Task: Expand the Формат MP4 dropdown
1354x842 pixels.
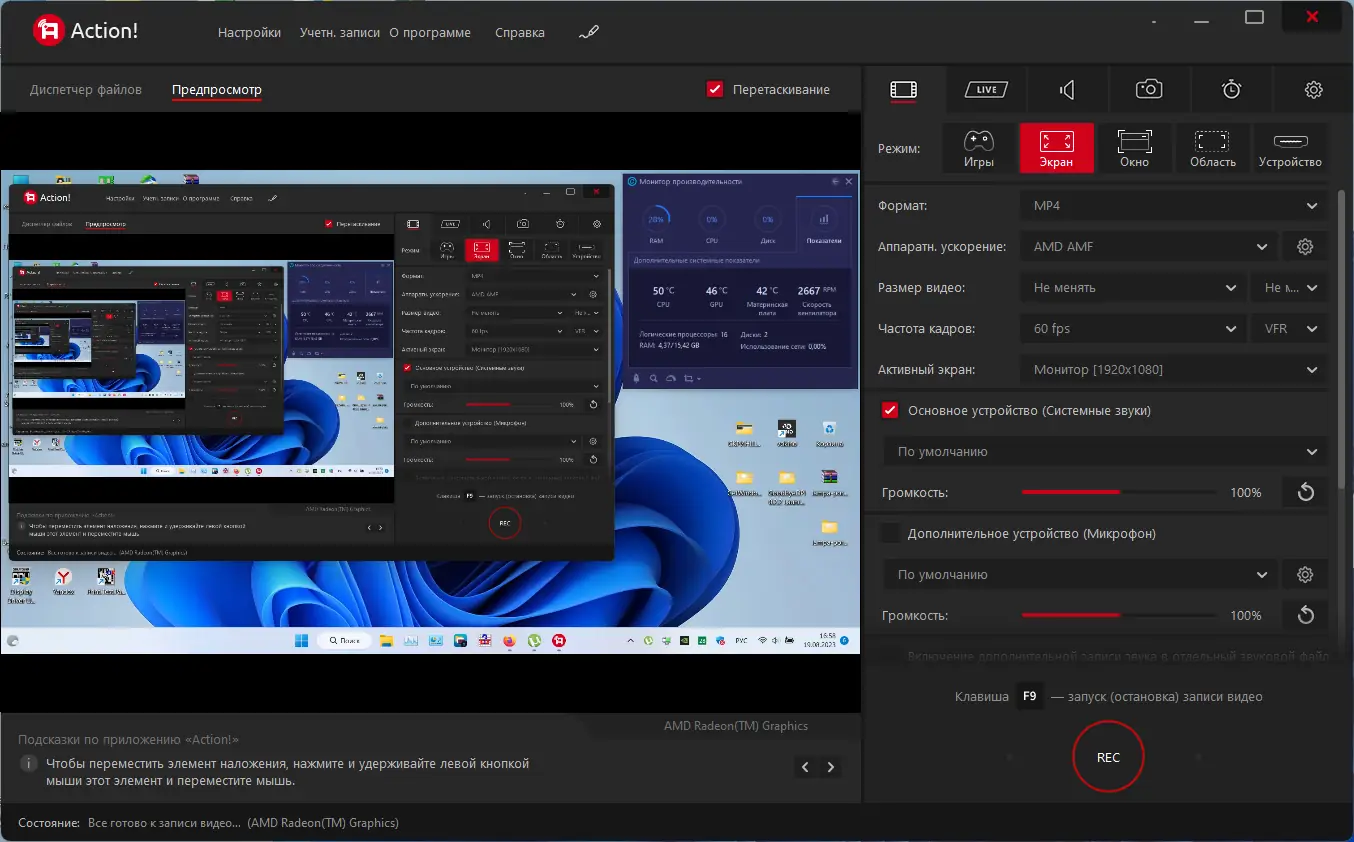Action: tap(1174, 205)
